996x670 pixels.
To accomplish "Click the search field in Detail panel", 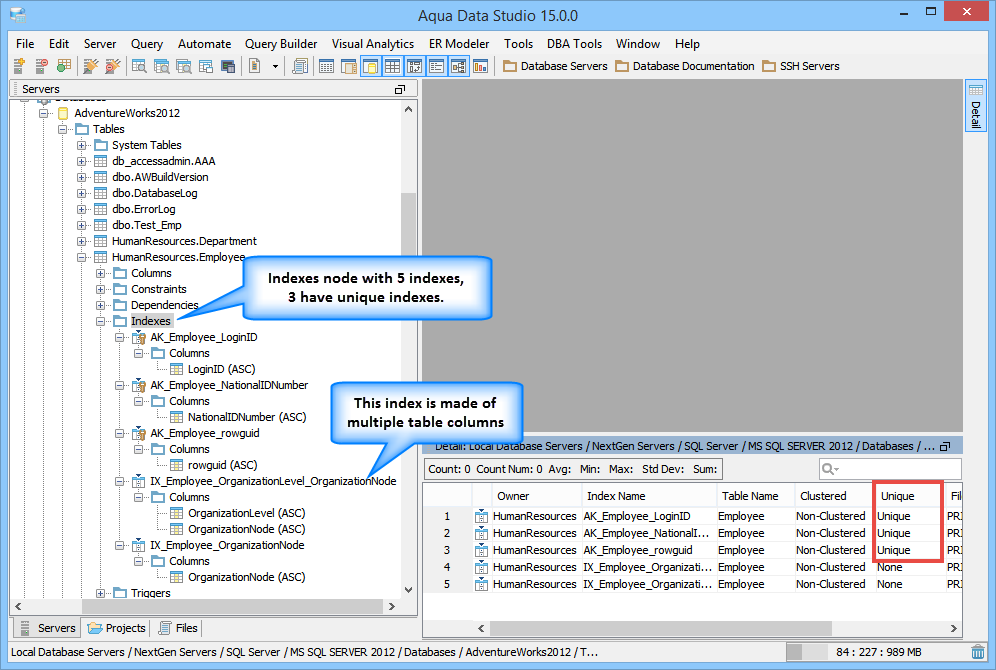I will 890,469.
